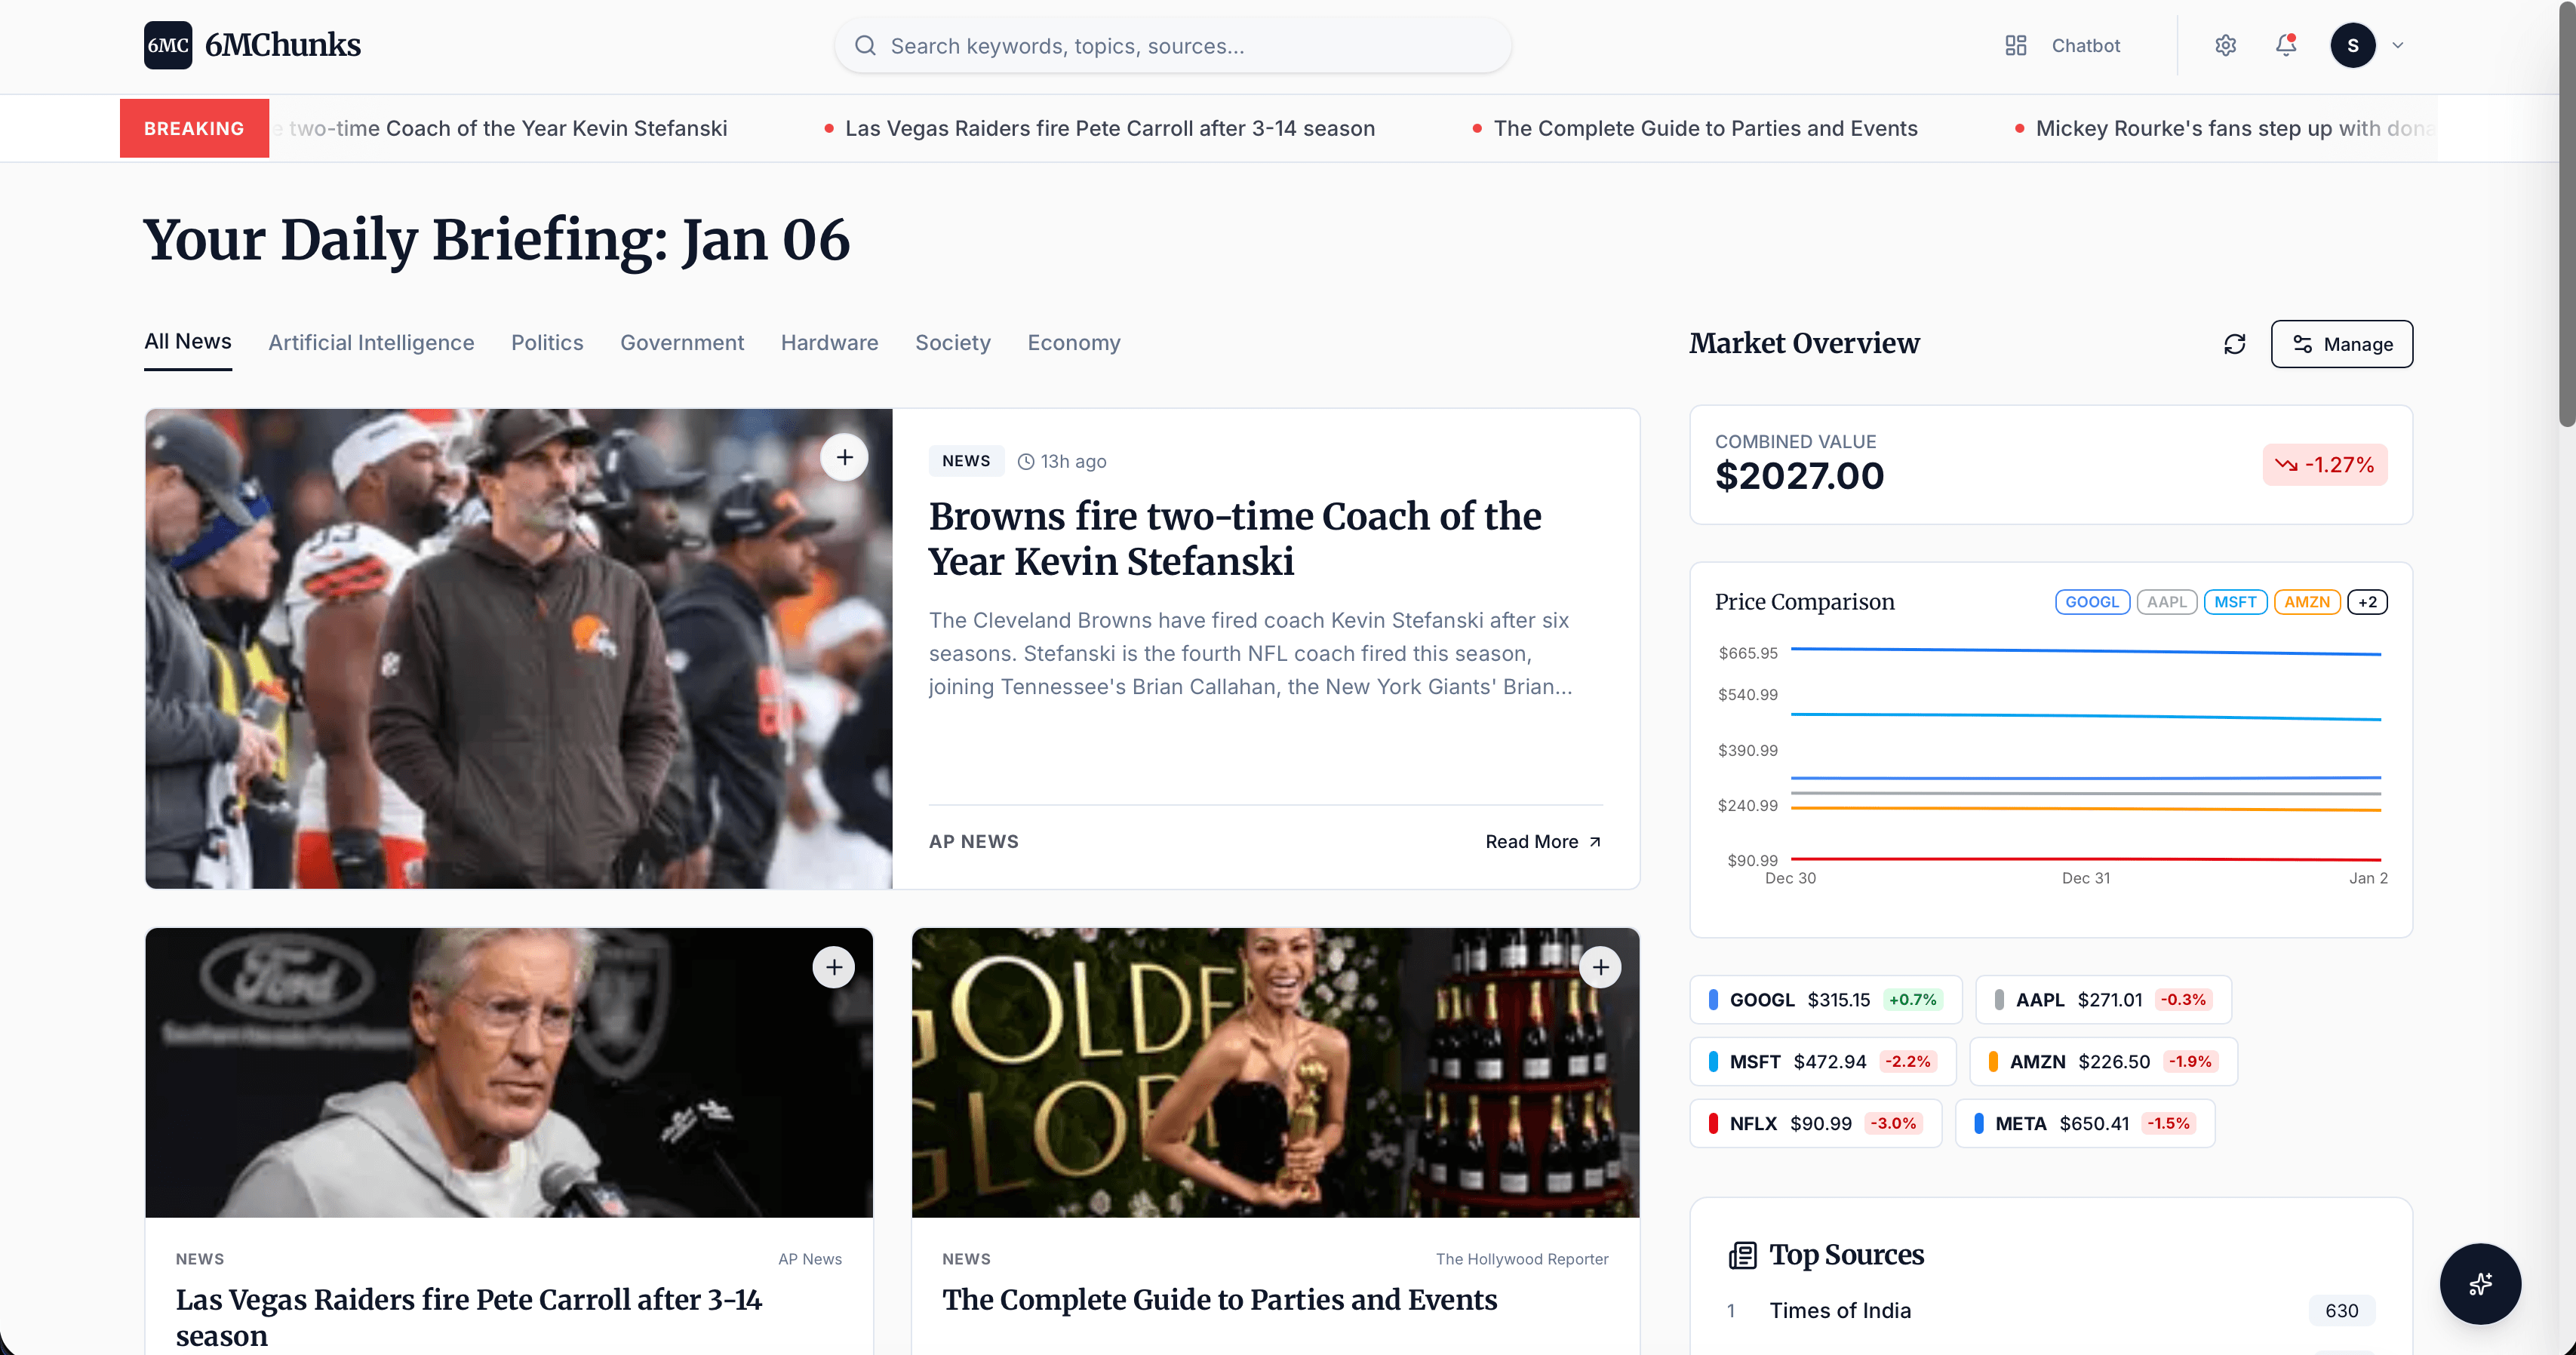Toggle the MSFT series chip

click(x=2235, y=602)
